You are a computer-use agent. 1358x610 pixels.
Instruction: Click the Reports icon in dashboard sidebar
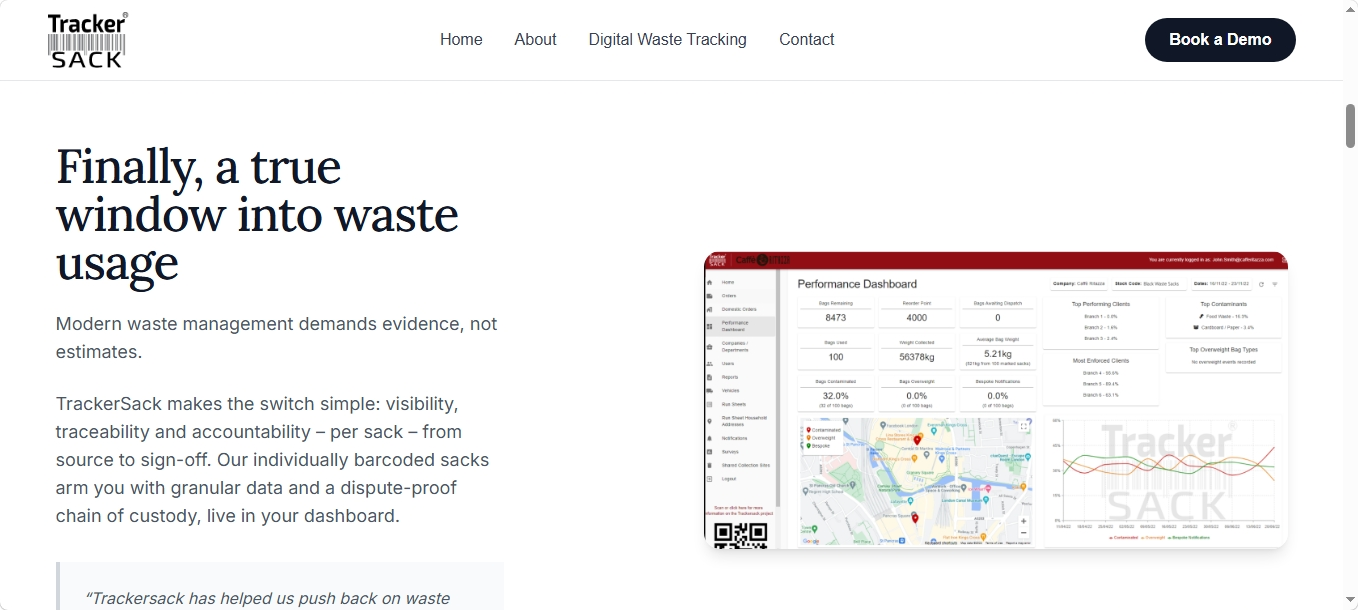coord(709,377)
